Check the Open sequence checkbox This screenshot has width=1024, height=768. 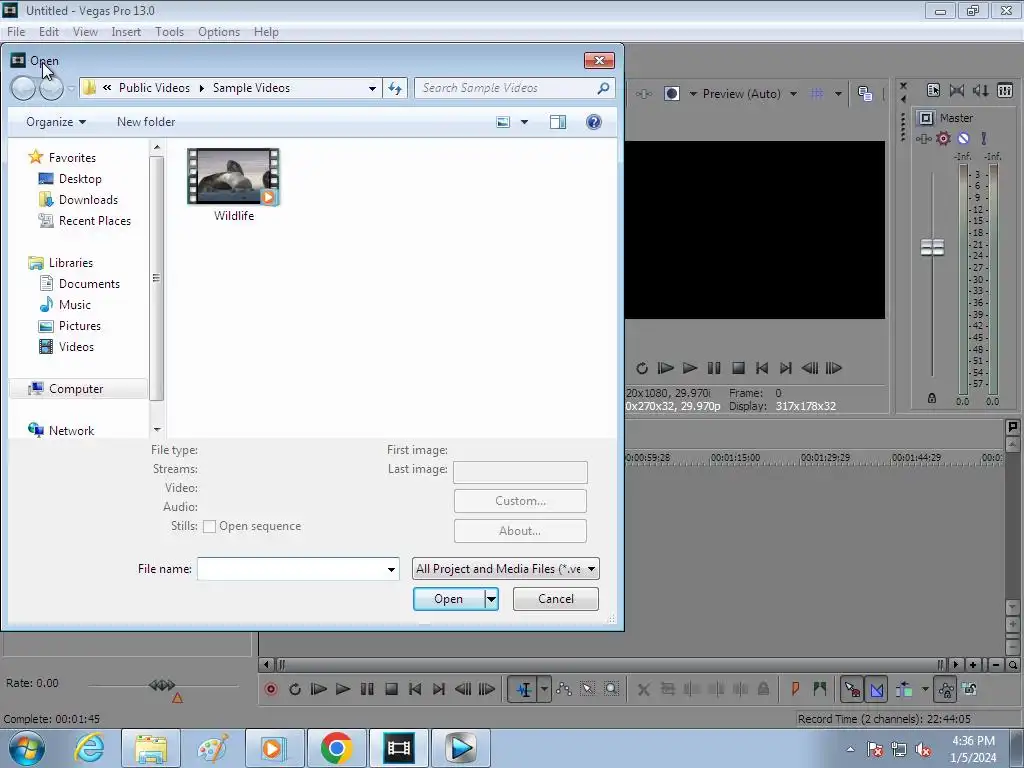(210, 526)
